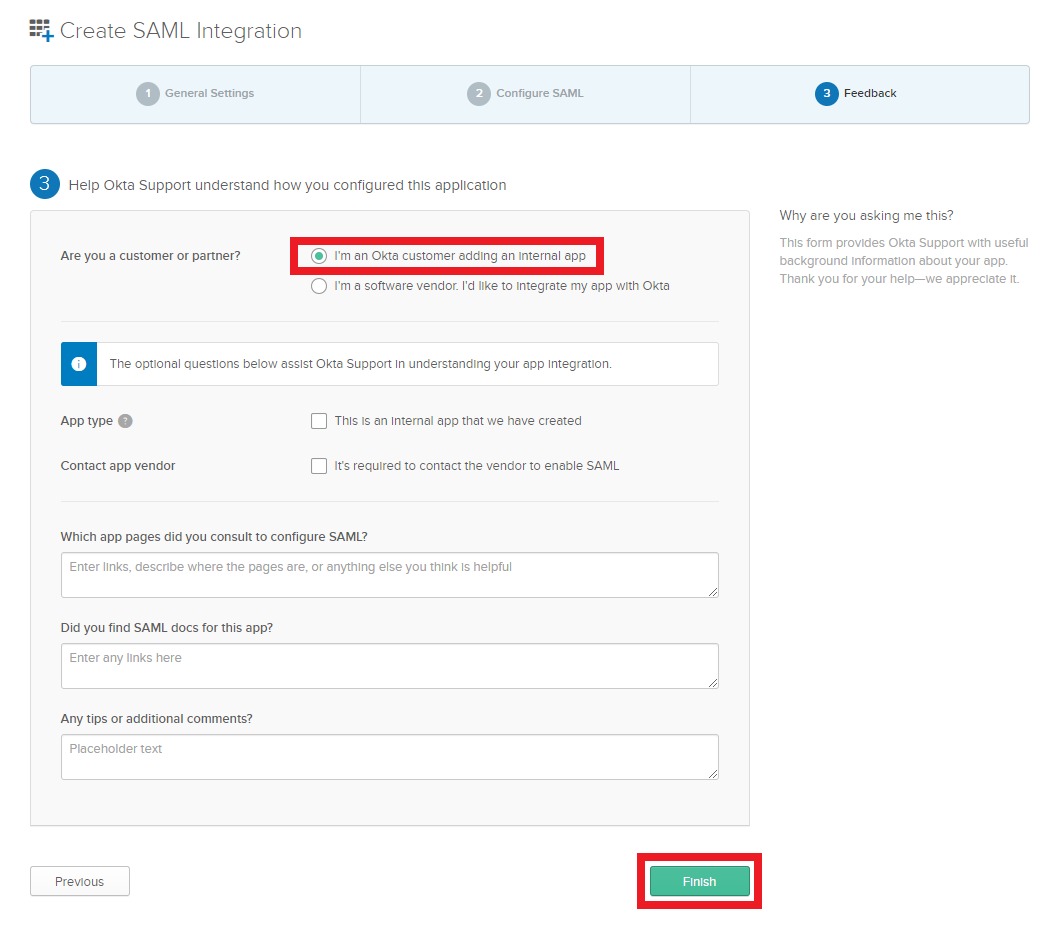Screen dimensions: 1038x937
Task: Click the large step 3 badge beside heading
Action: point(44,184)
